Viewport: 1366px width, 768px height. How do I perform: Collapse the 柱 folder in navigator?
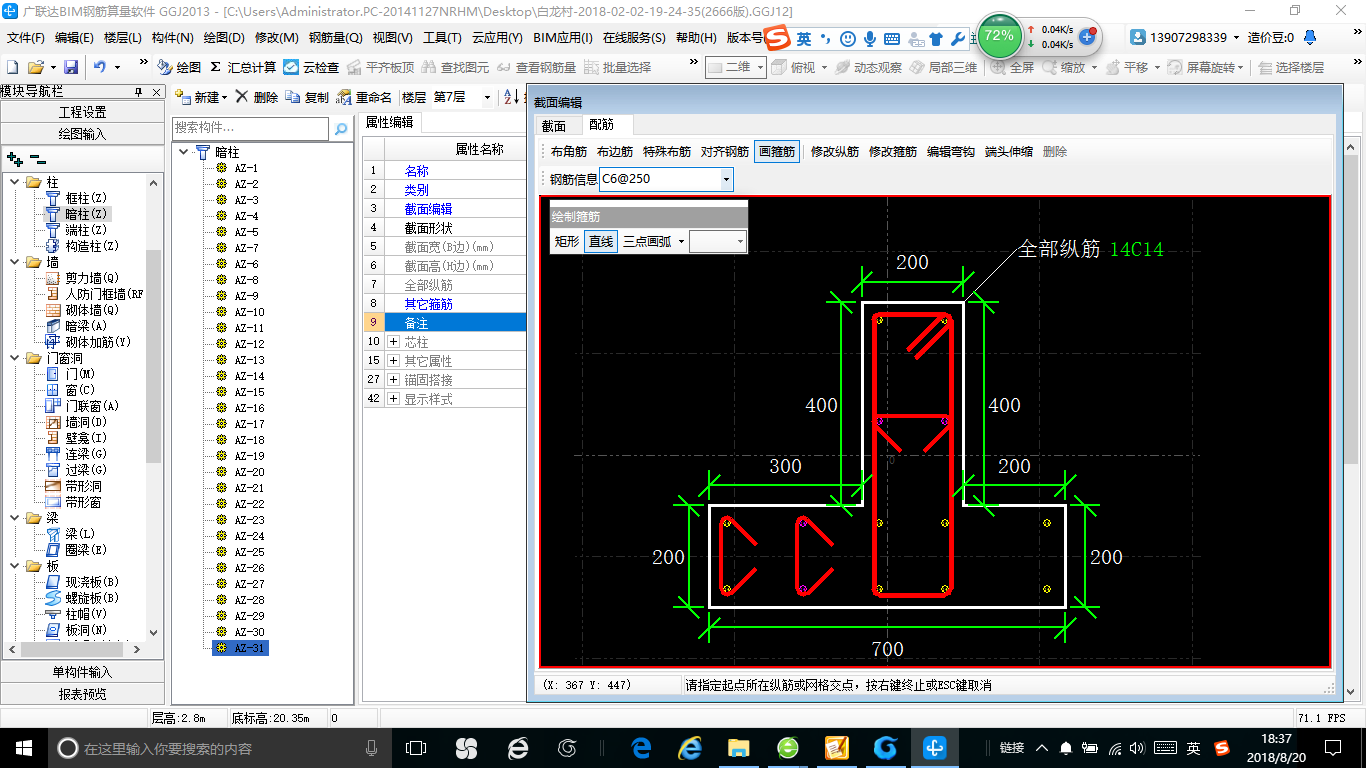click(14, 182)
